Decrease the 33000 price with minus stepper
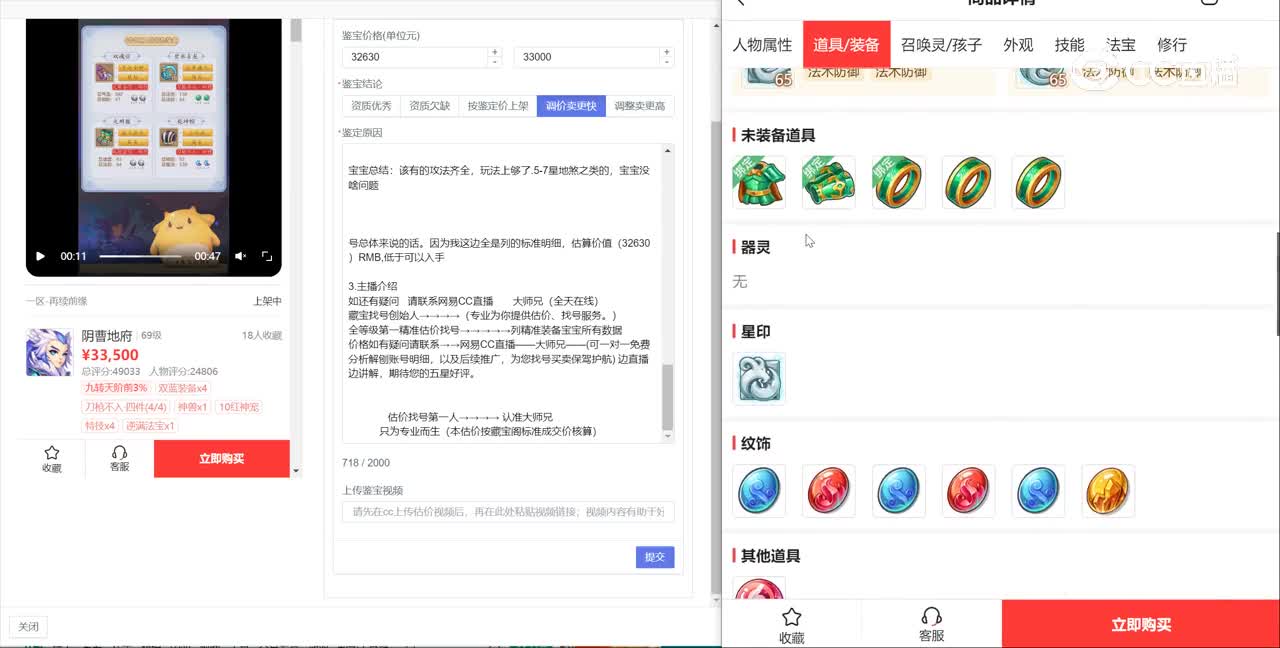 667,62
